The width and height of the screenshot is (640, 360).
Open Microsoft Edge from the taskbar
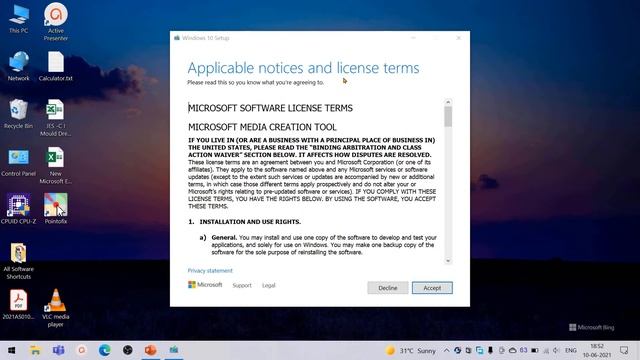tap(104, 350)
